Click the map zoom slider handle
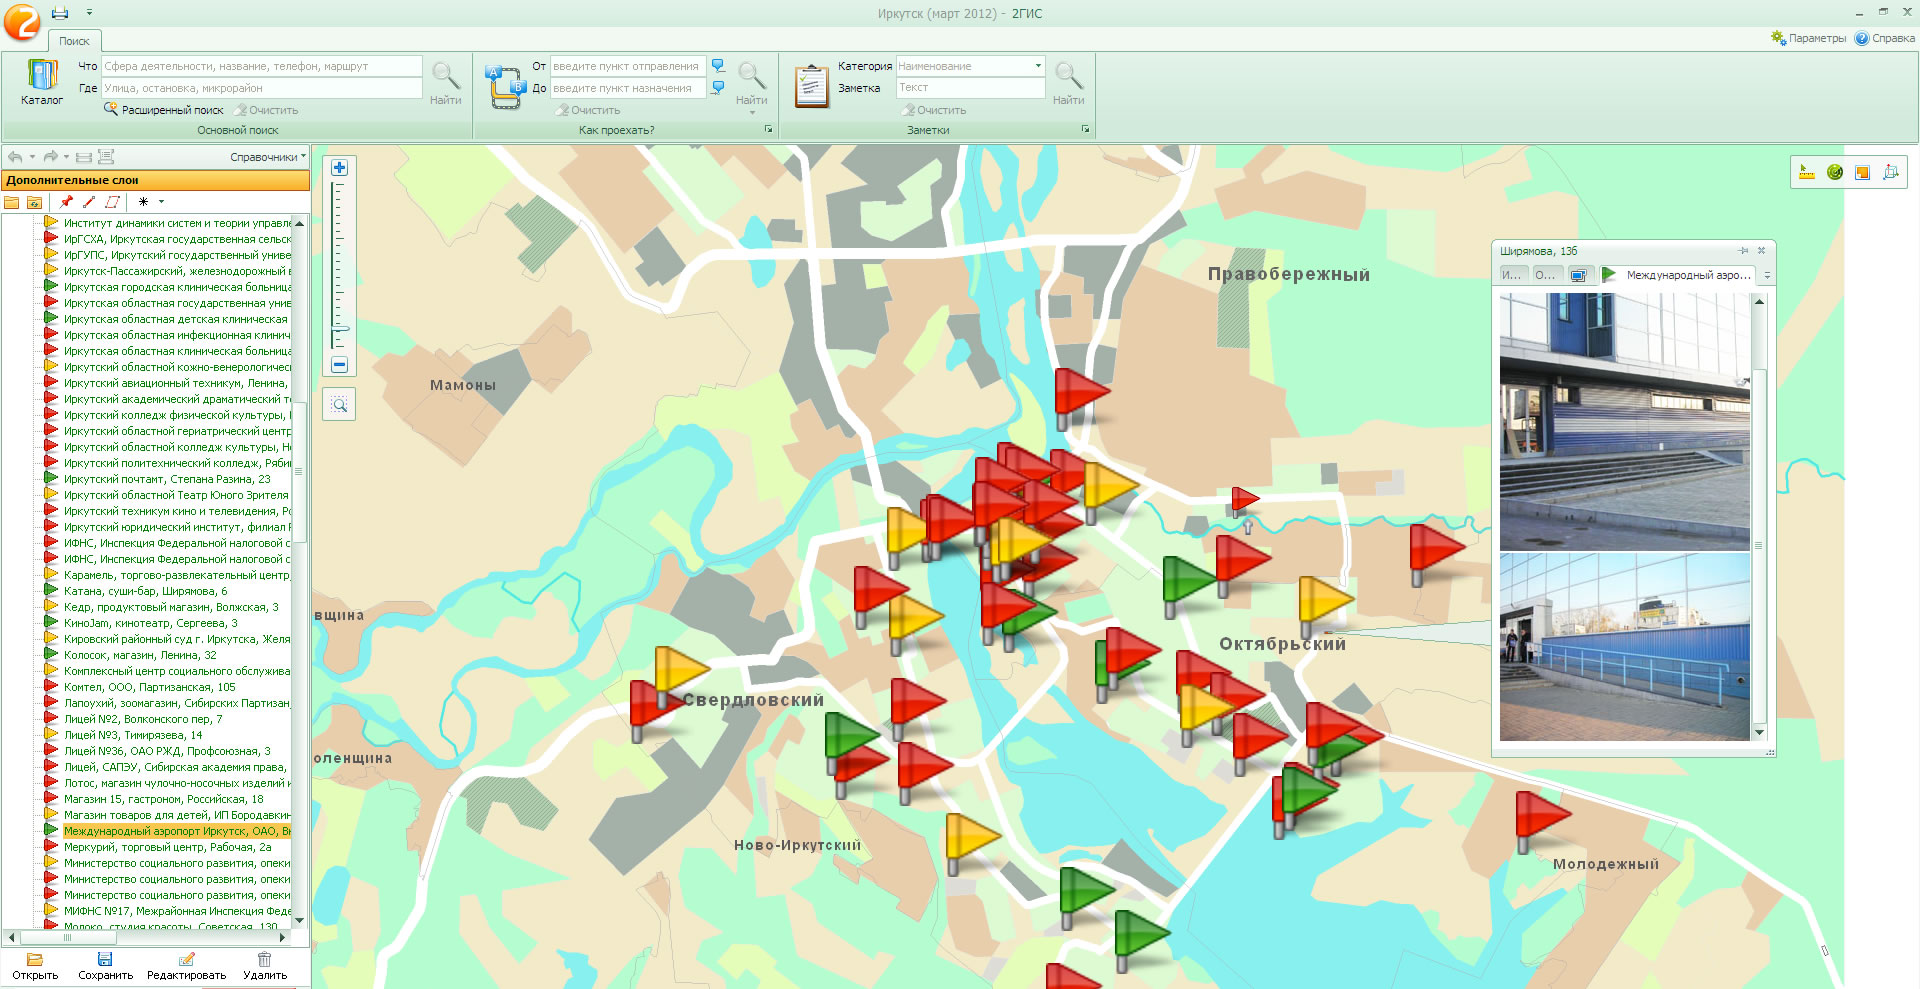Screen dimensions: 1920x989 tap(340, 328)
